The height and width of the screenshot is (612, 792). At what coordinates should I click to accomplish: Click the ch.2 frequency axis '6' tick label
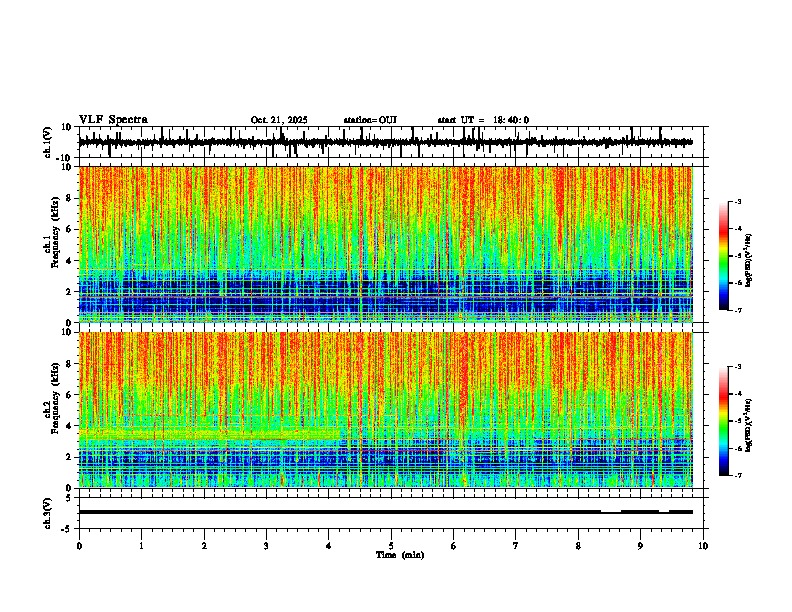pyautogui.click(x=69, y=394)
